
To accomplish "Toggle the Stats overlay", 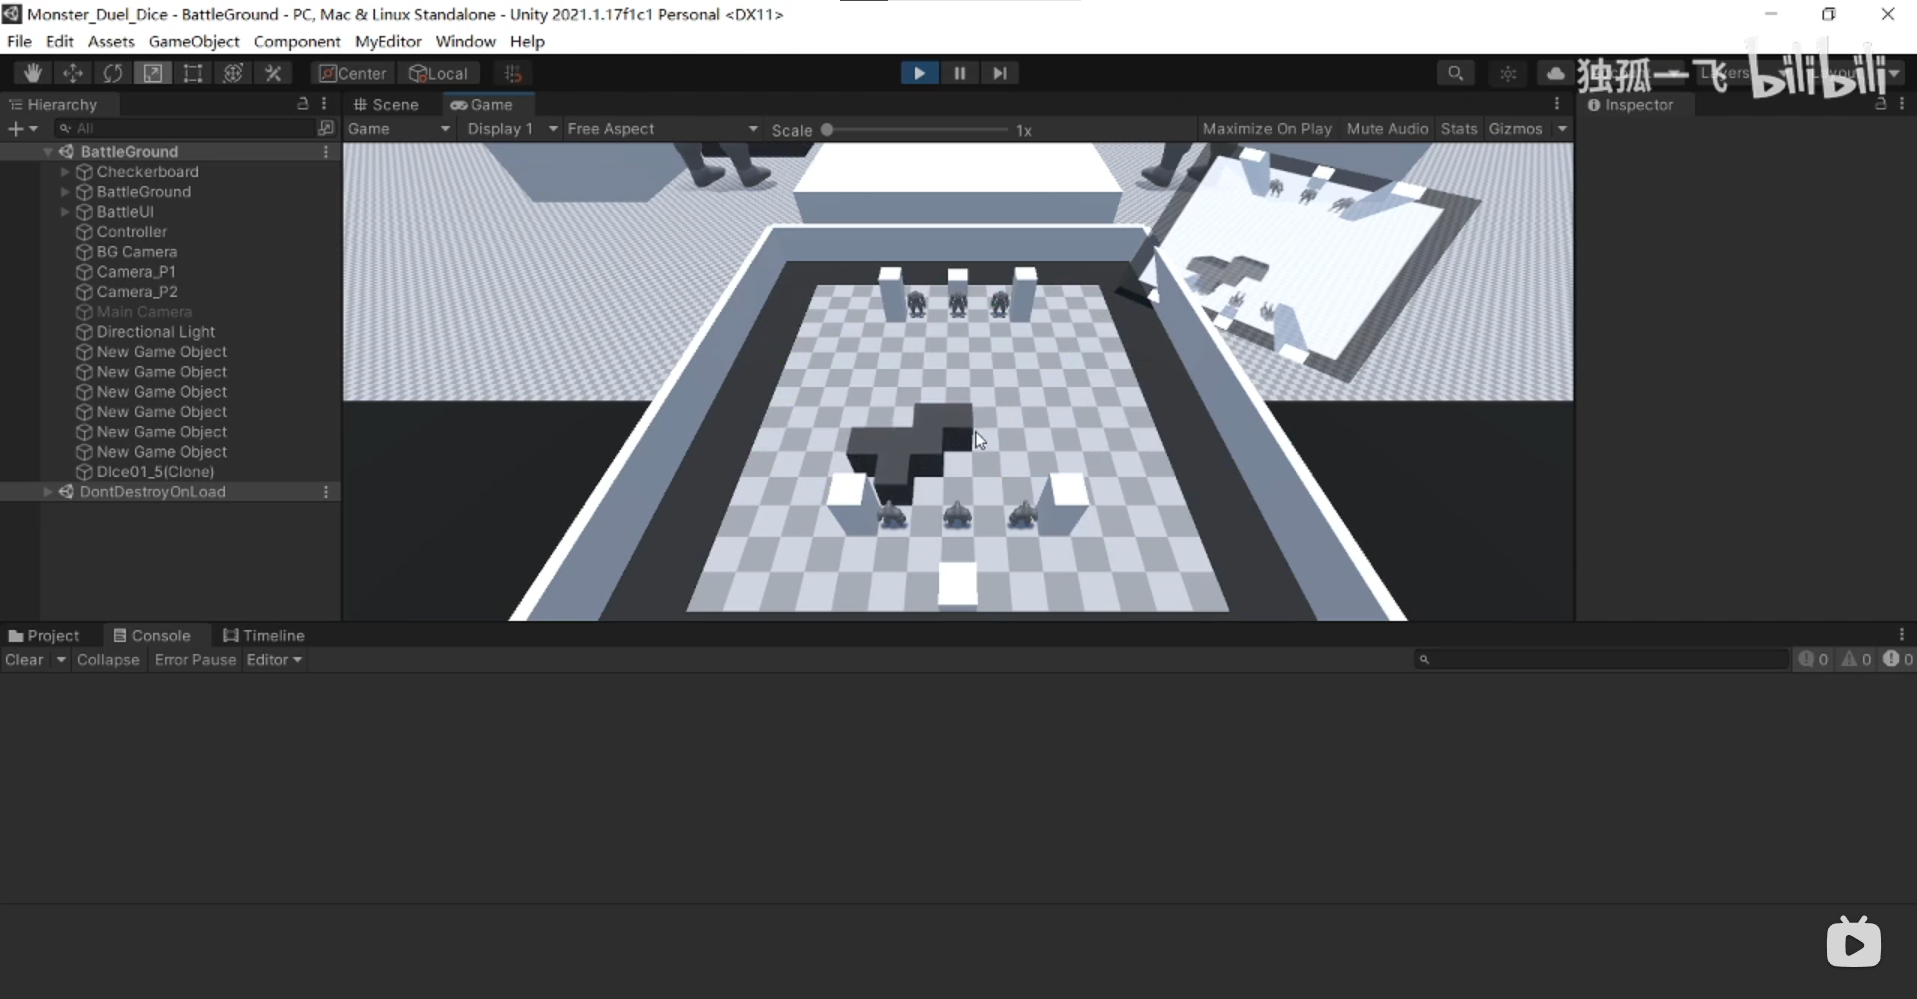I will click(x=1458, y=129).
